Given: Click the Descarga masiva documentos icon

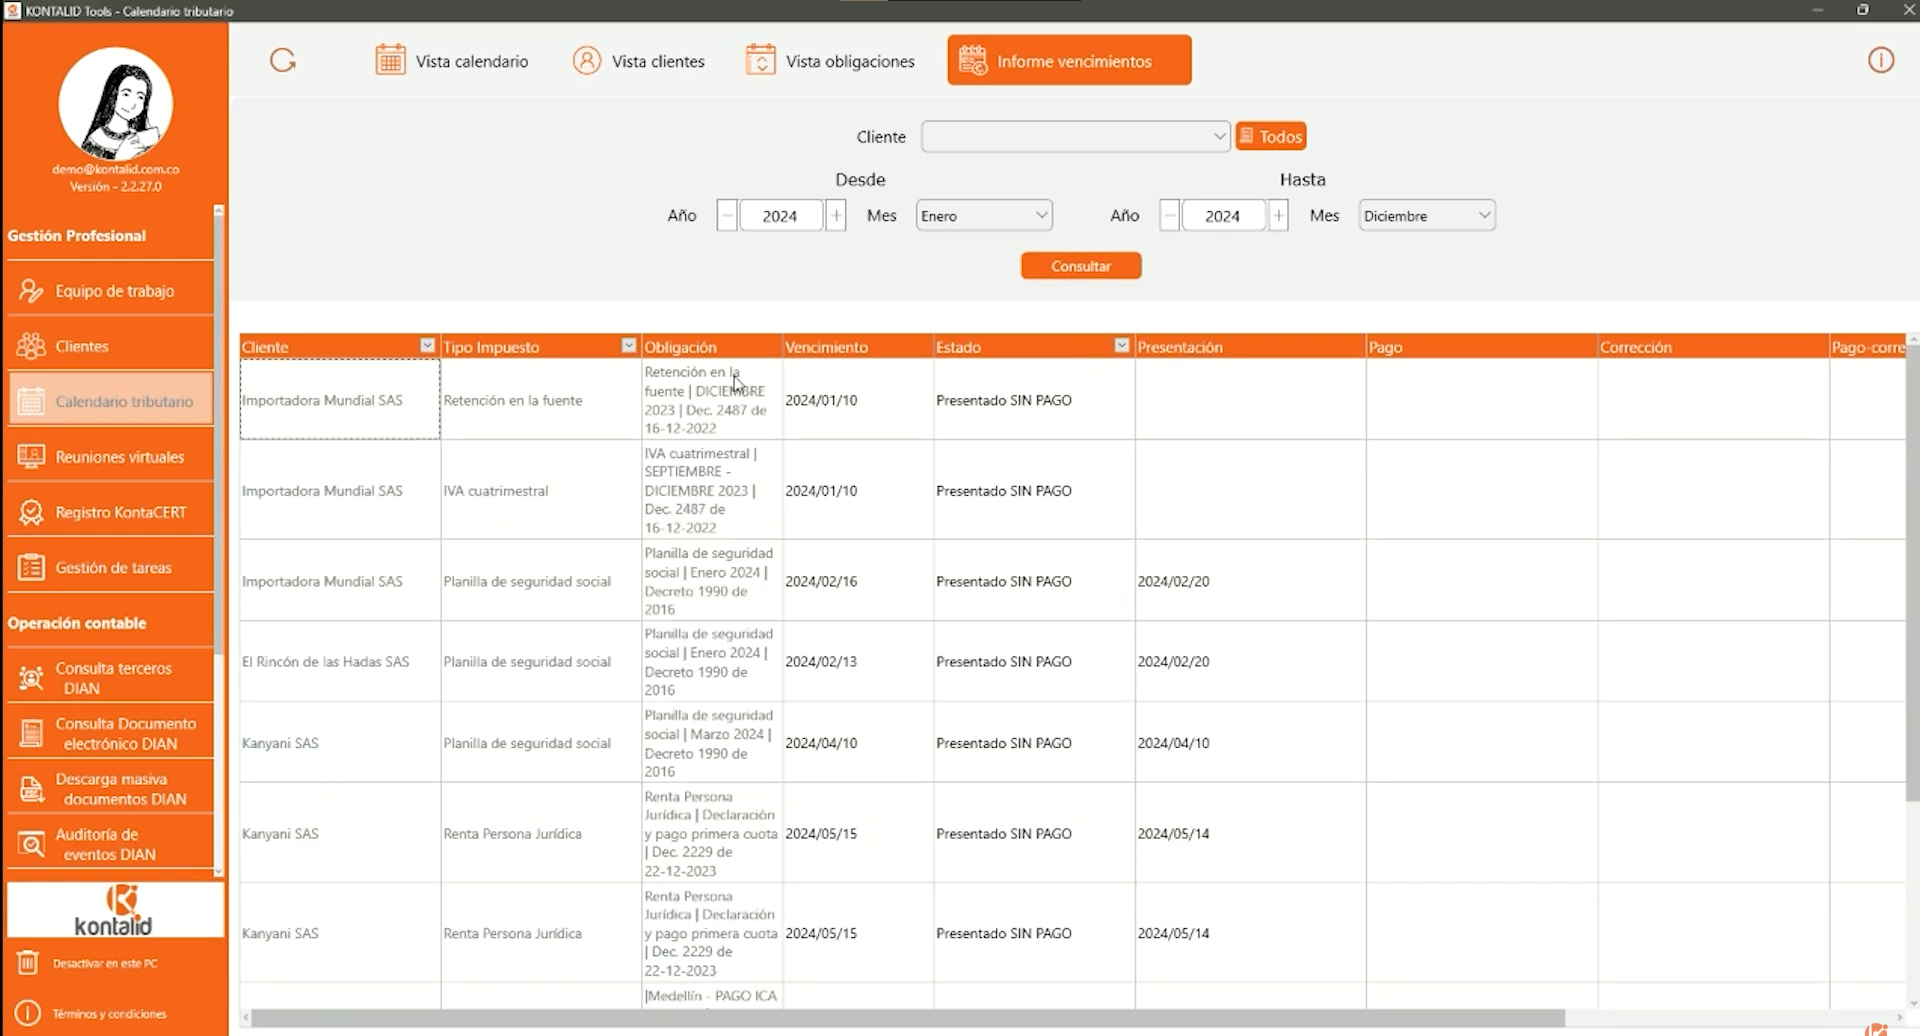Looking at the screenshot, I should pyautogui.click(x=31, y=790).
